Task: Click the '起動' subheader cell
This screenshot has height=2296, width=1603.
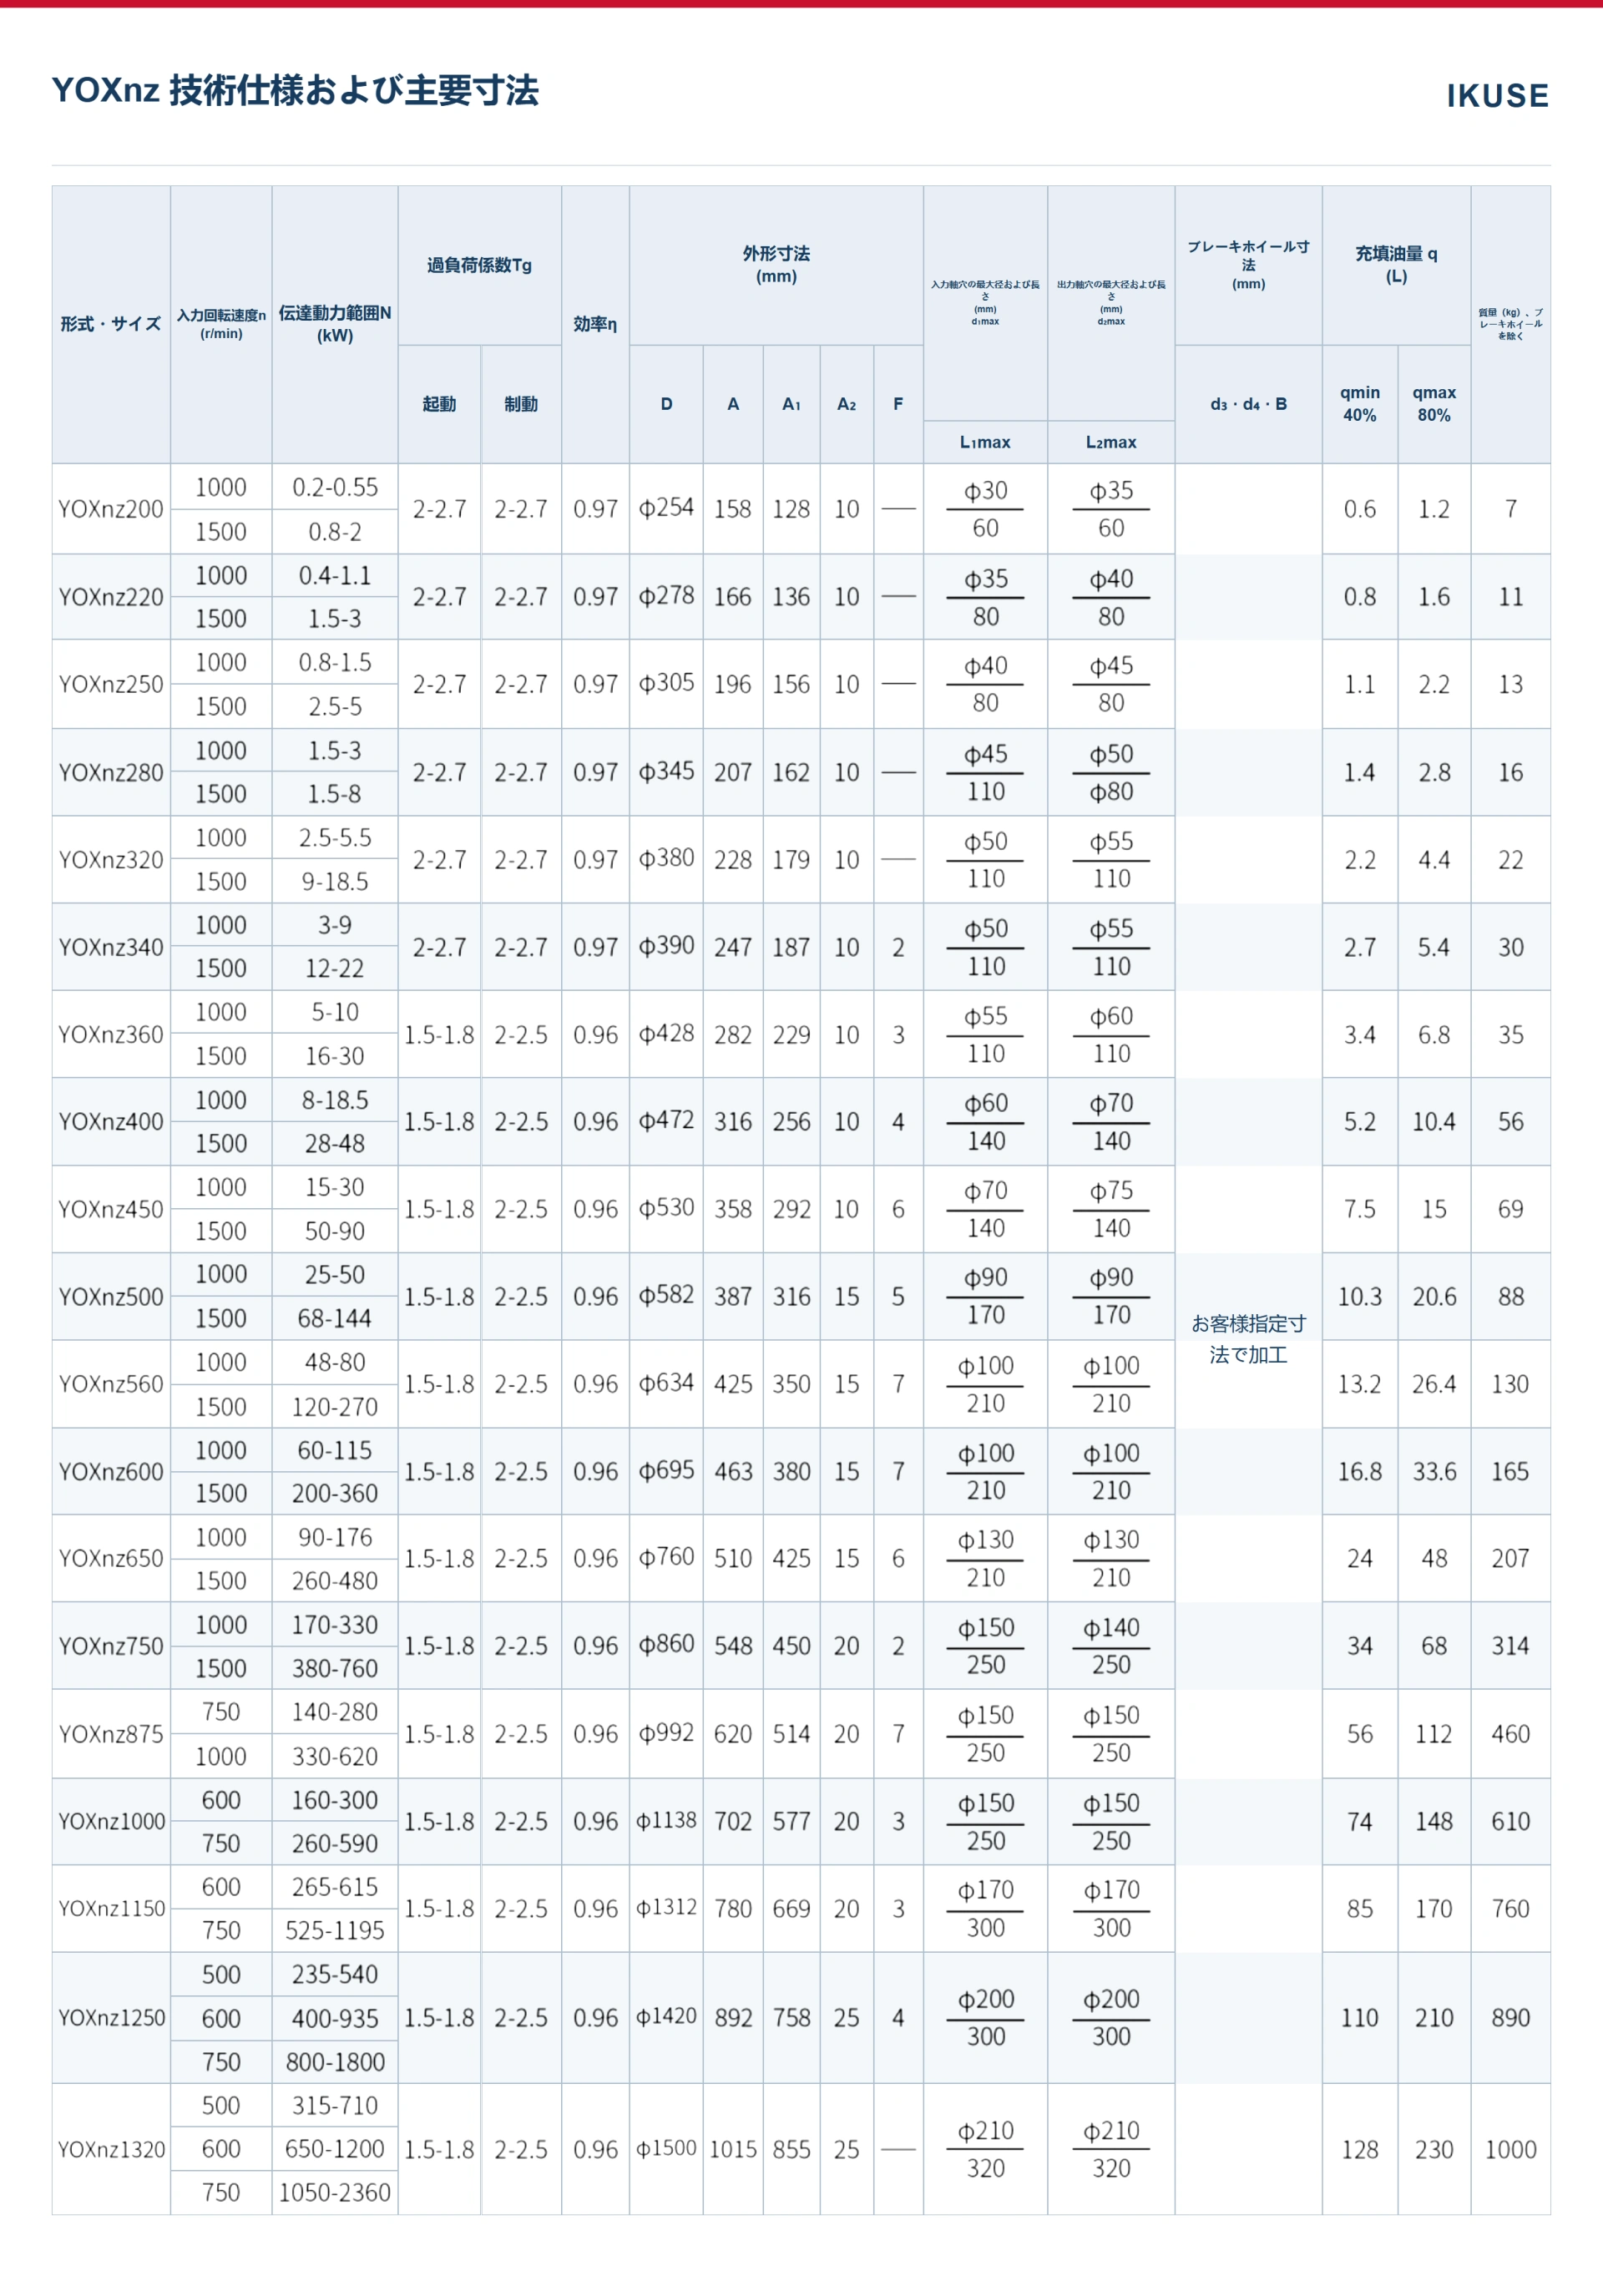Action: 439,404
